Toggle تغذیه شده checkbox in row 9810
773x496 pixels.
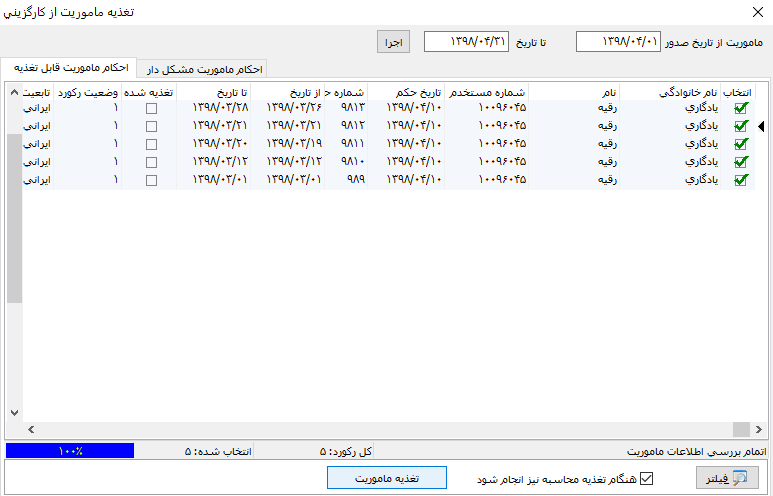click(151, 162)
